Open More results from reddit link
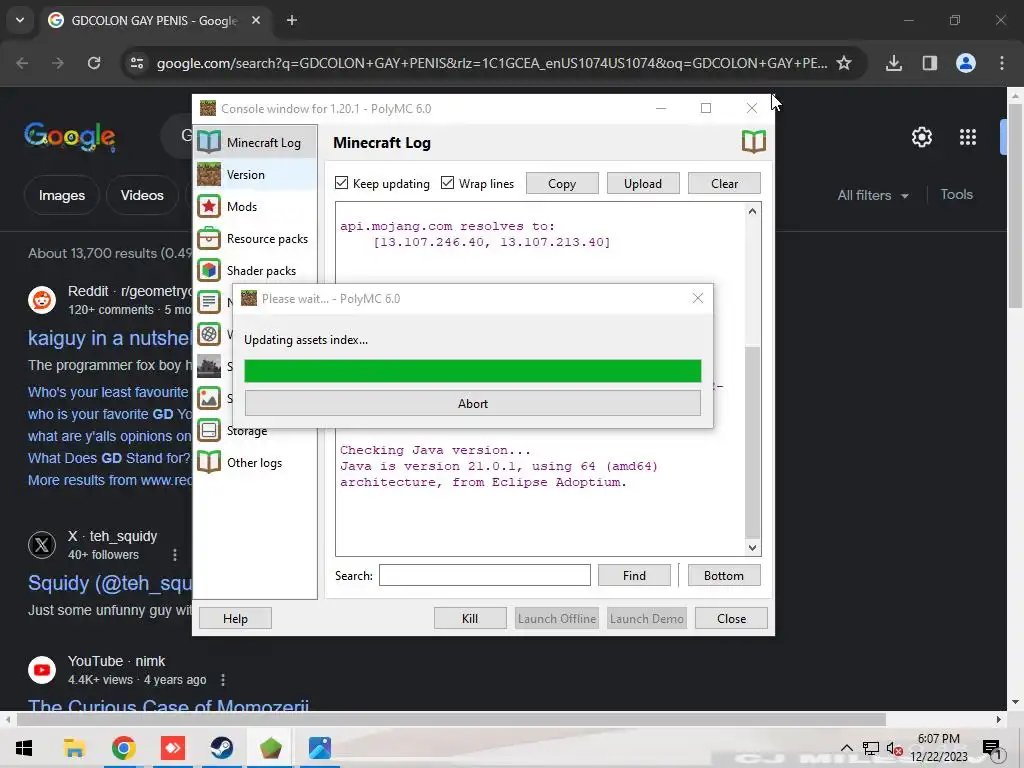1024x768 pixels. coord(110,480)
